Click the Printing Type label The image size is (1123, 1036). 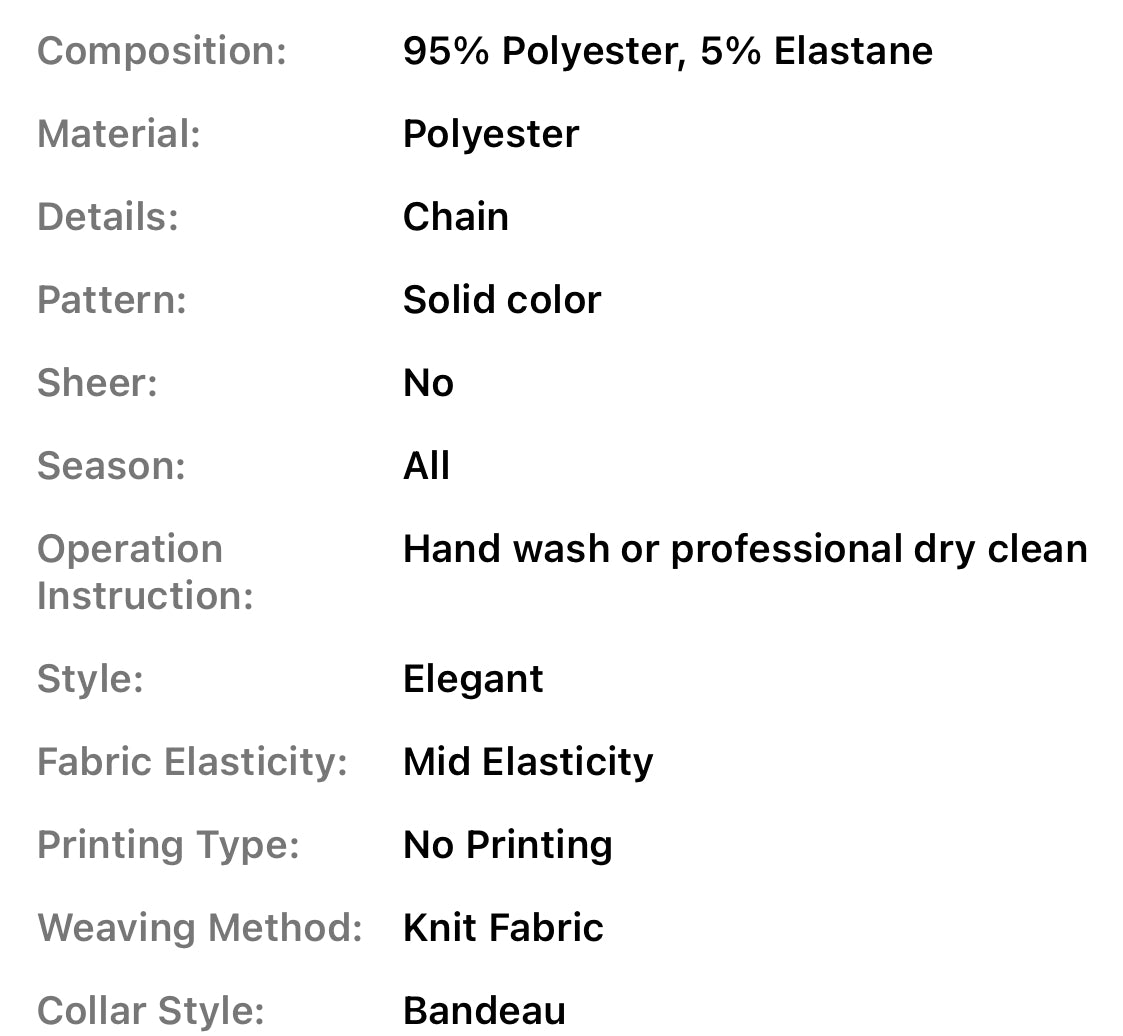(168, 845)
